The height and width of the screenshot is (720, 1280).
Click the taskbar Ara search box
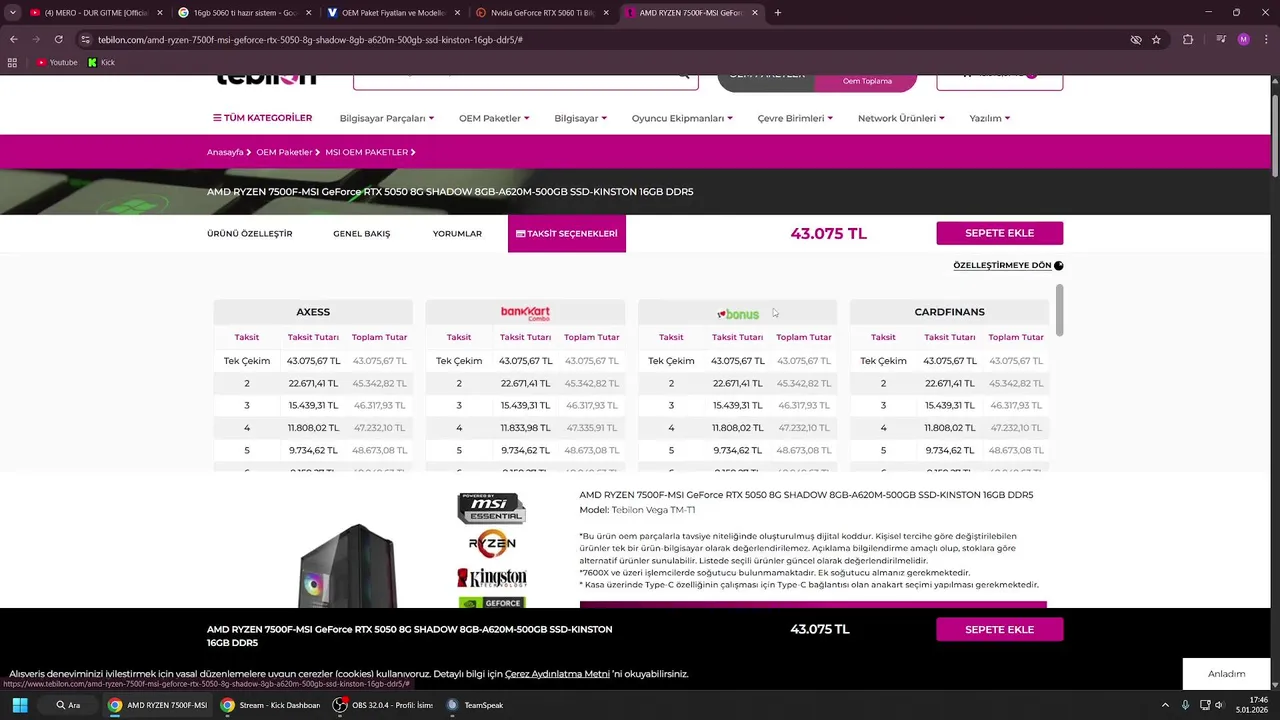(68, 705)
